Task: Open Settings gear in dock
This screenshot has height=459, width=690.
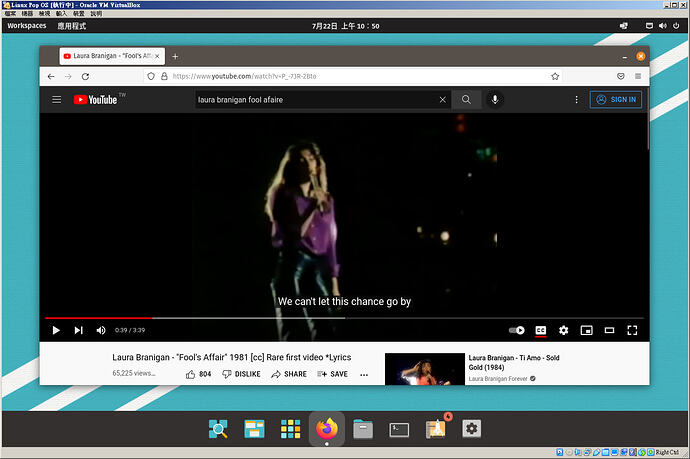Action: [x=471, y=429]
